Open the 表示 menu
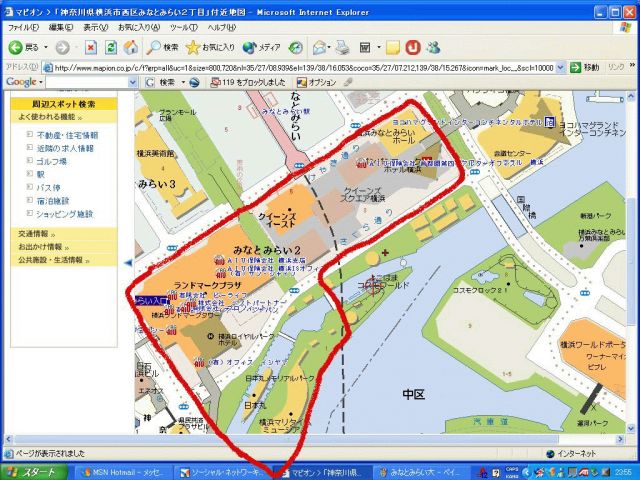The image size is (640, 480). pyautogui.click(x=96, y=27)
